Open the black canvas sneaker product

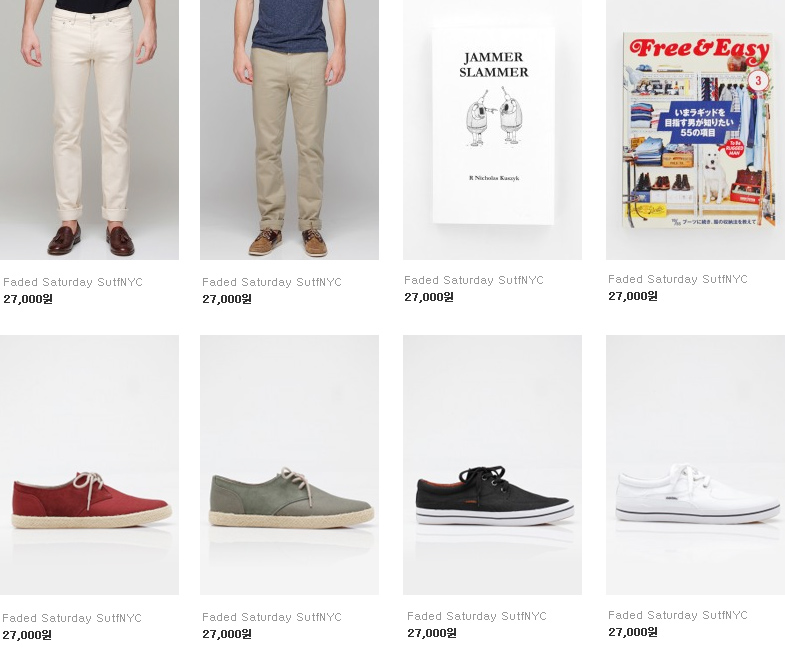492,465
